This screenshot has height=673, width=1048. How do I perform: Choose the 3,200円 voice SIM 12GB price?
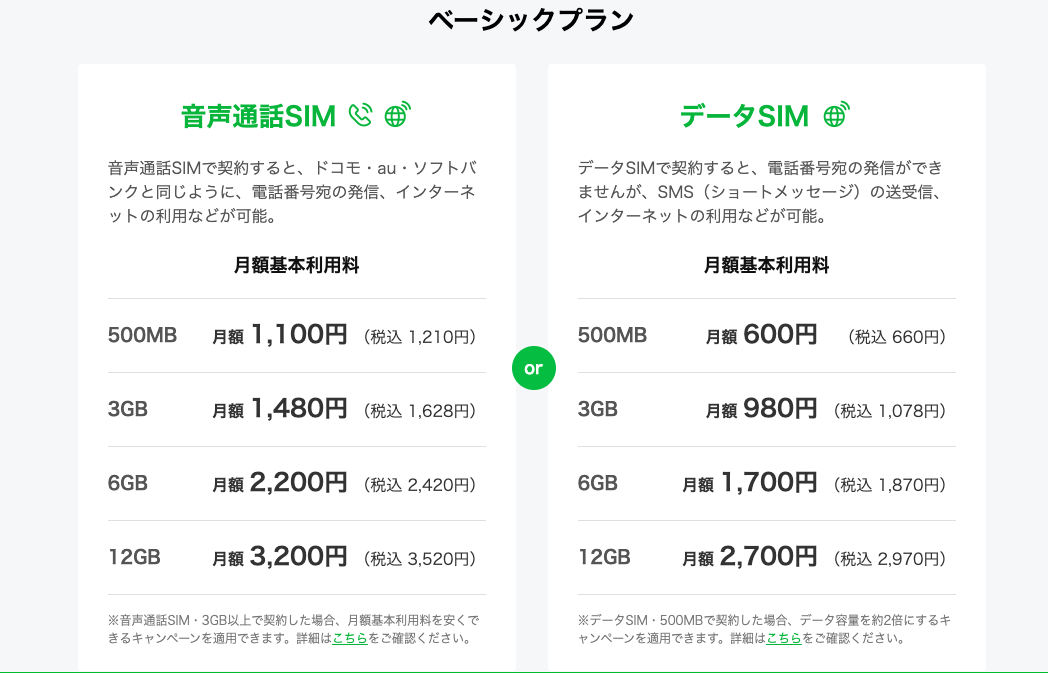tap(299, 557)
